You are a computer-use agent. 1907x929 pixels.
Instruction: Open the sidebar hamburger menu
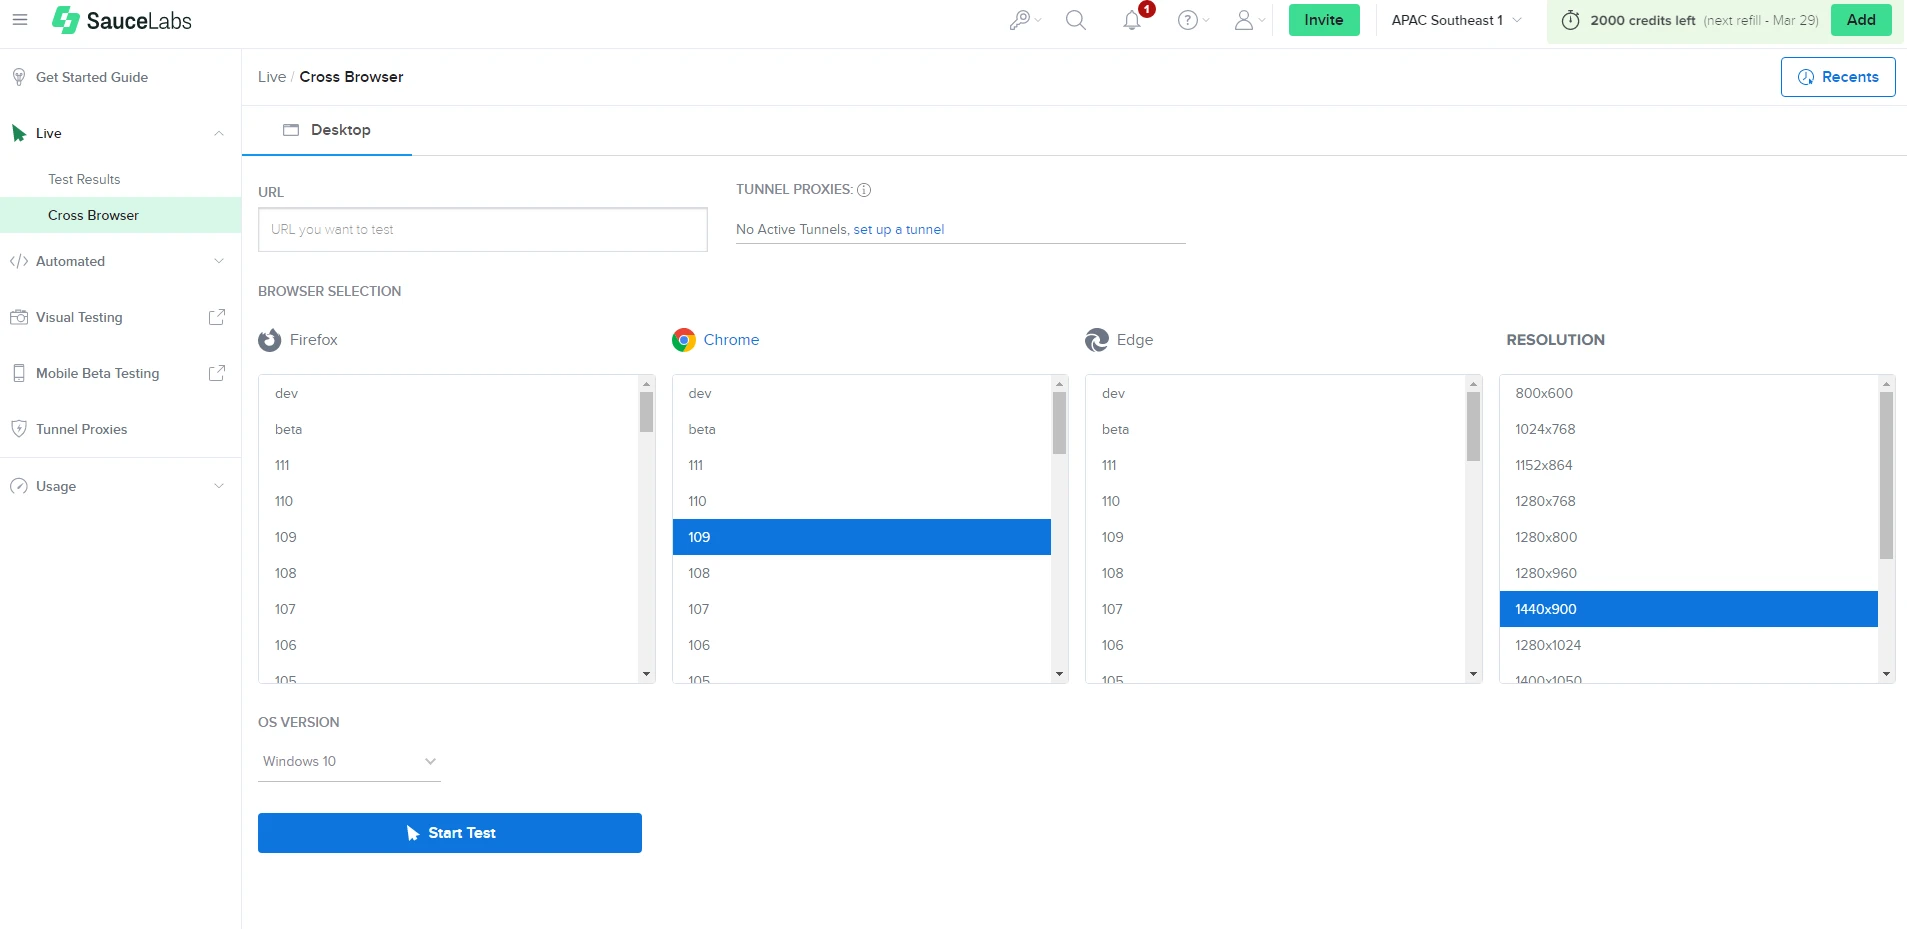(20, 20)
